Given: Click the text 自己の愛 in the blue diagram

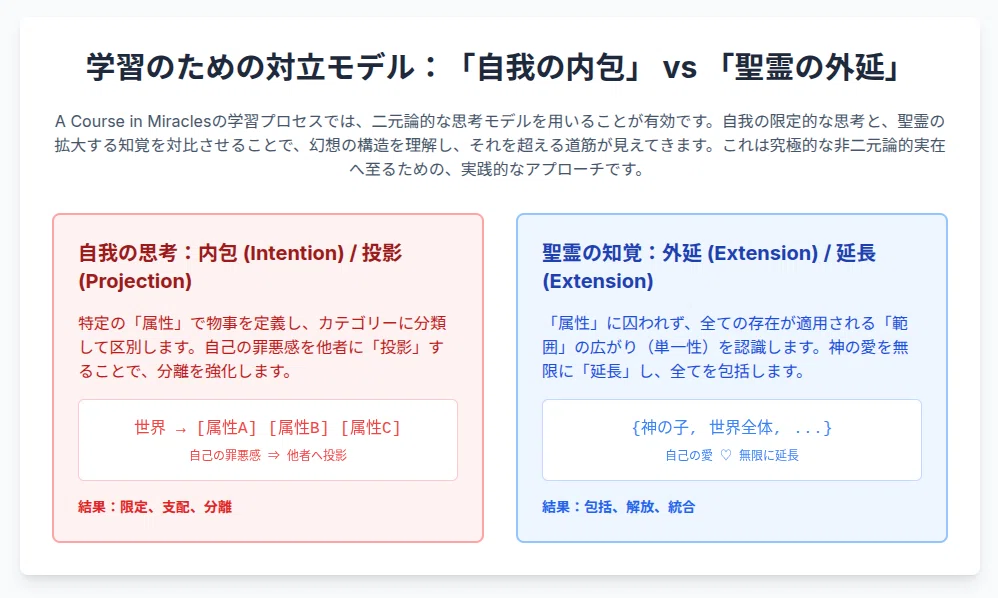Looking at the screenshot, I should [x=689, y=455].
